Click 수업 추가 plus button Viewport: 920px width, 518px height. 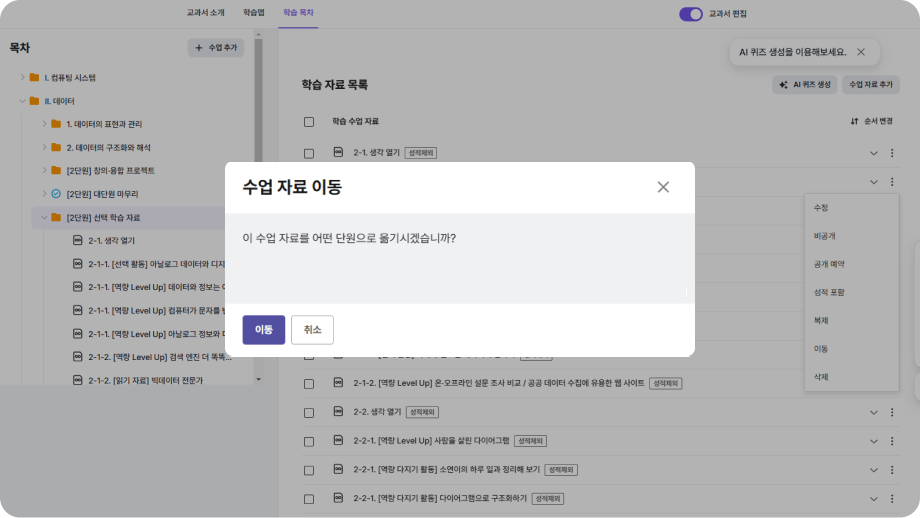pyautogui.click(x=216, y=48)
